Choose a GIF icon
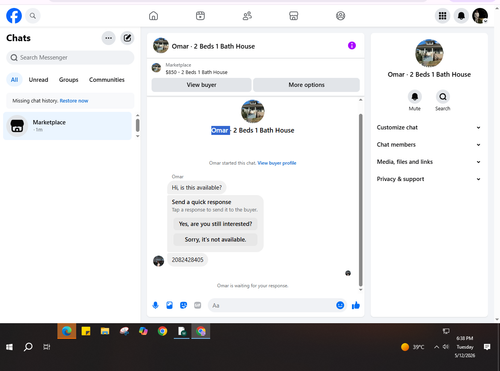The height and width of the screenshot is (371, 500). click(x=198, y=305)
